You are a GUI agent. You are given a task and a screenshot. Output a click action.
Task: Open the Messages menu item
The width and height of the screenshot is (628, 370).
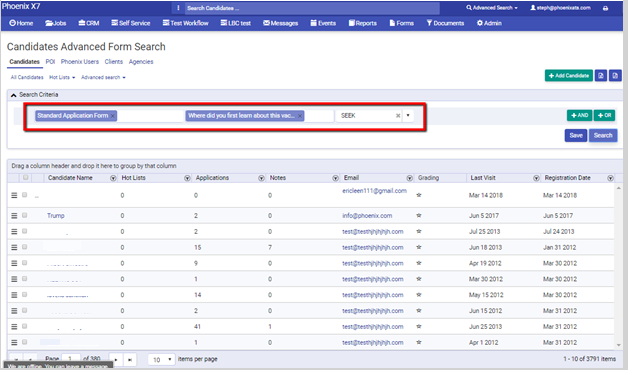tap(280, 23)
